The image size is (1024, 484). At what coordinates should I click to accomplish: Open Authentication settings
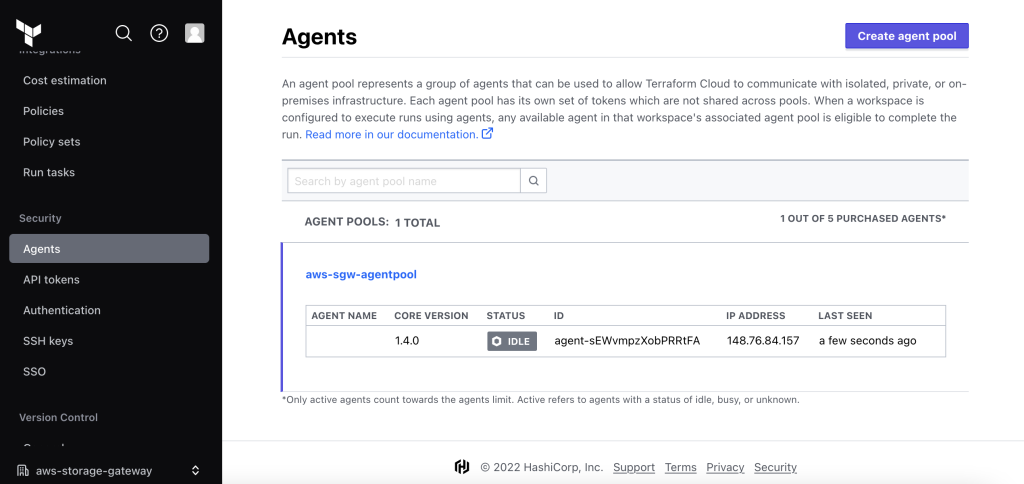(62, 310)
